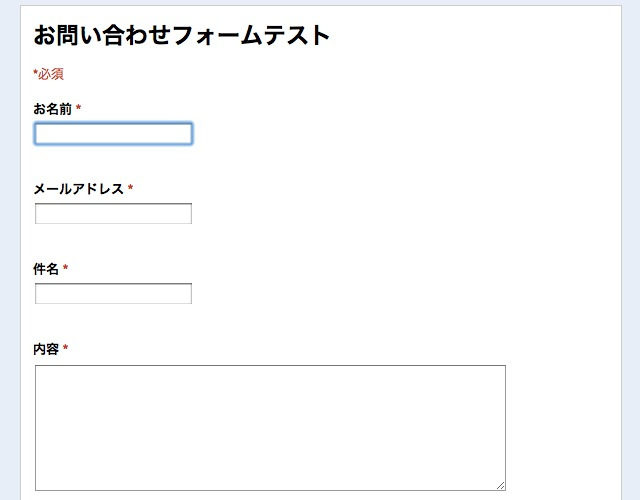The height and width of the screenshot is (500, 640).
Task: Click the お名前 field label
Action: pos(52,109)
